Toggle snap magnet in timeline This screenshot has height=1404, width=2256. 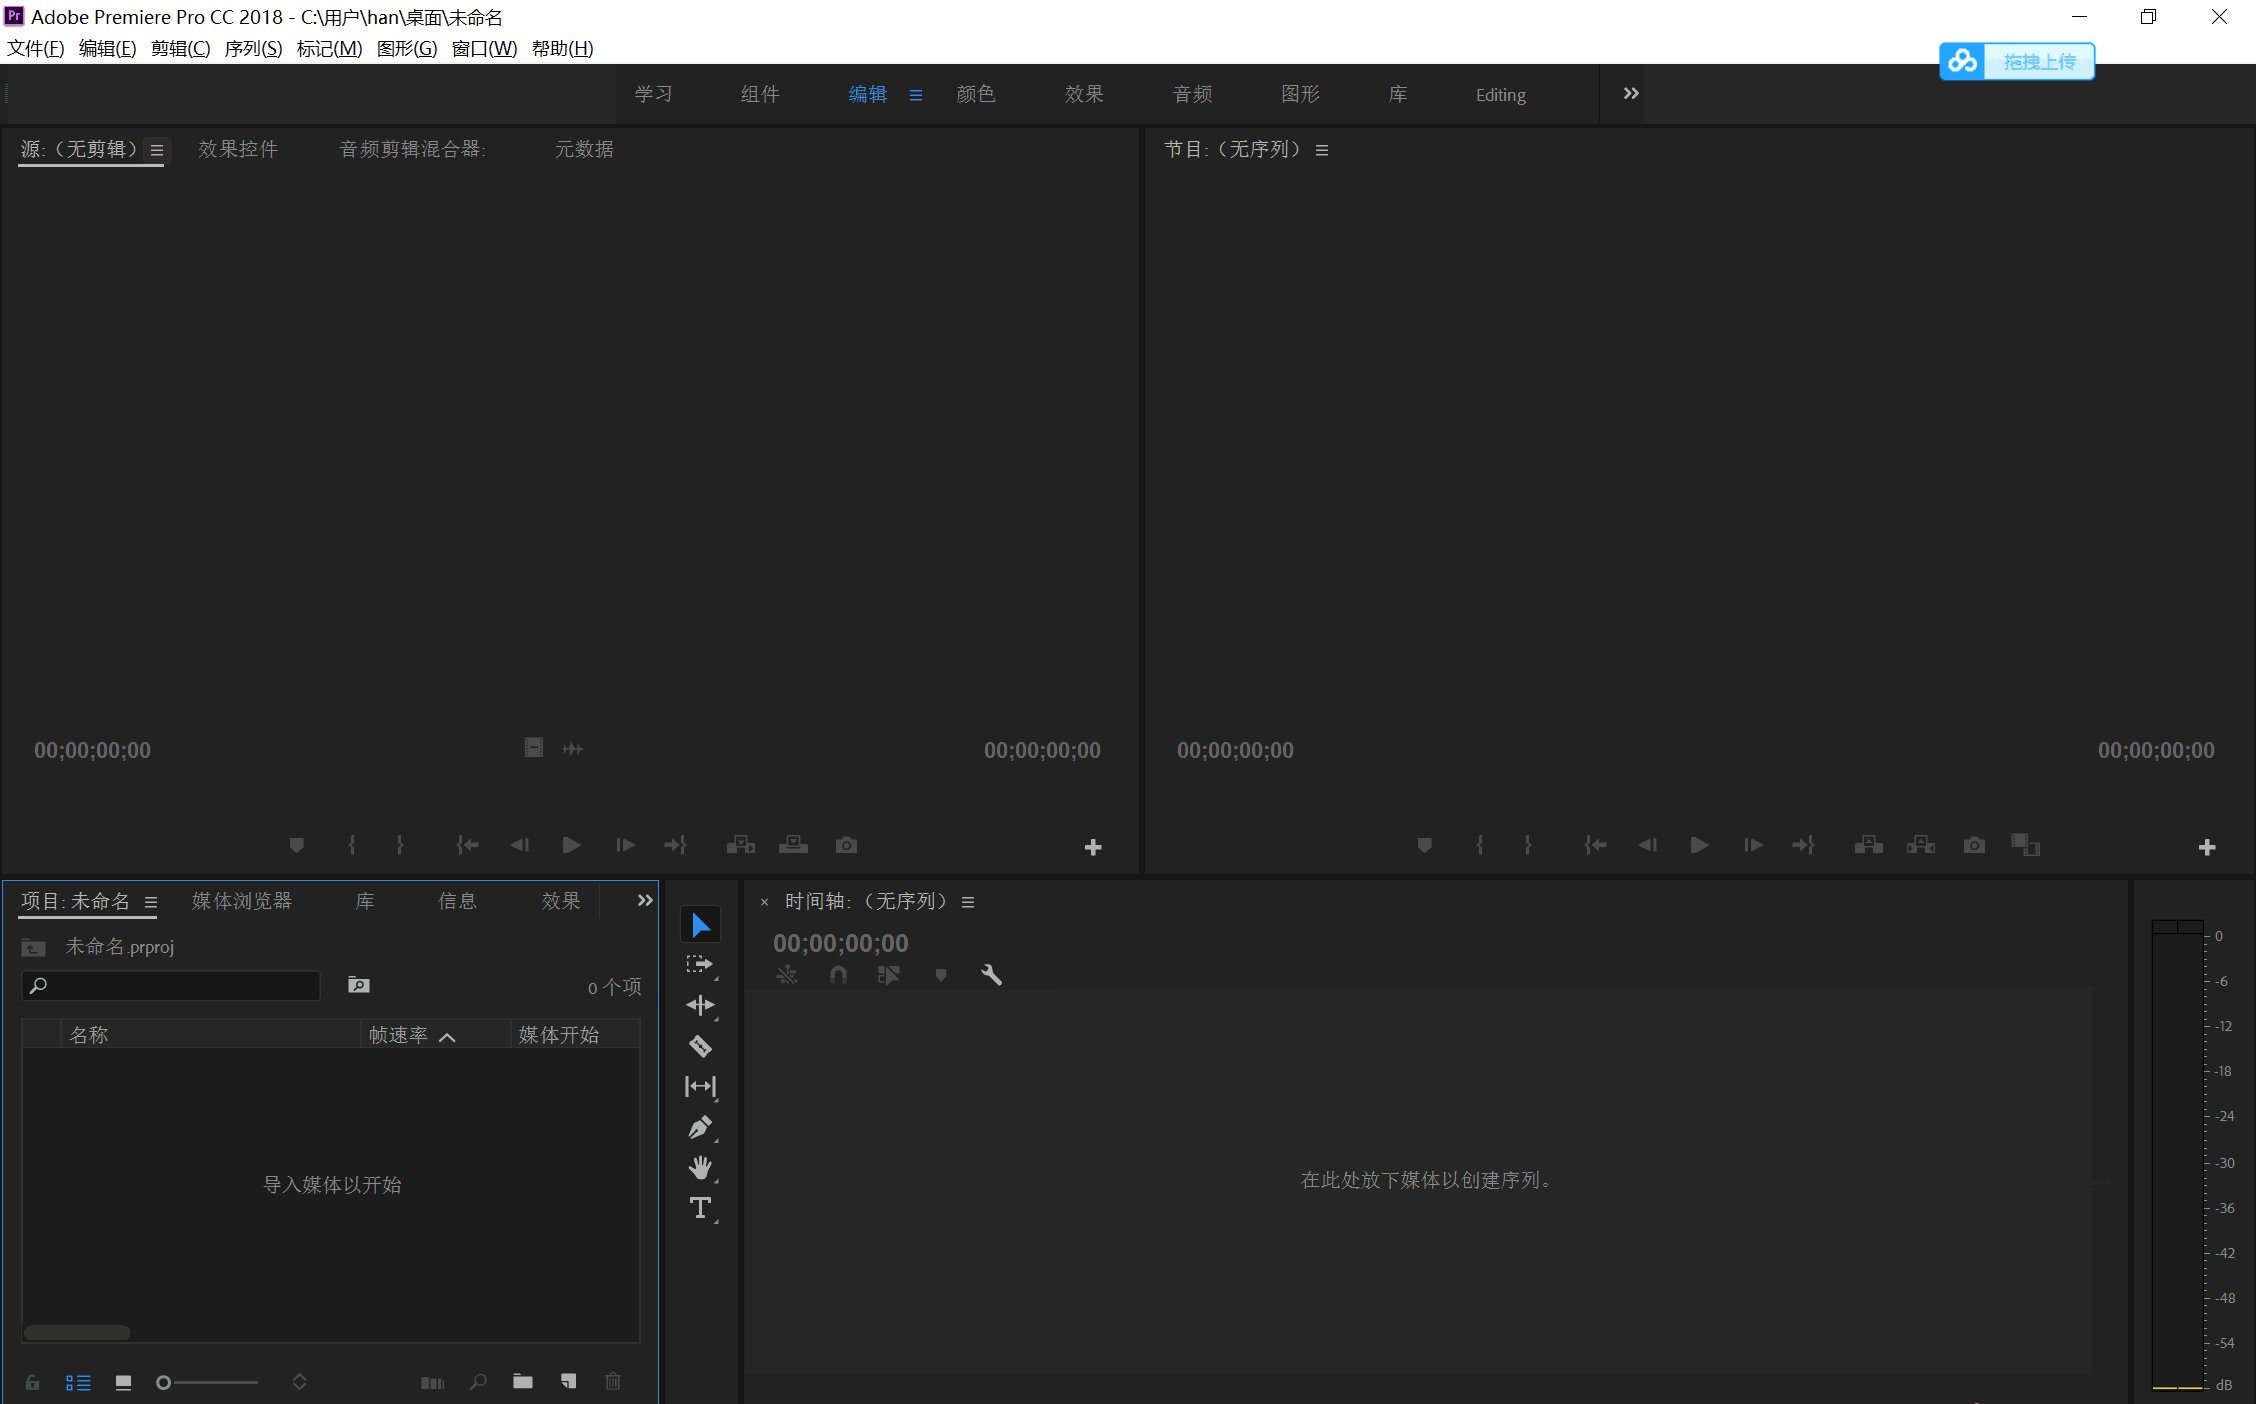[x=838, y=974]
